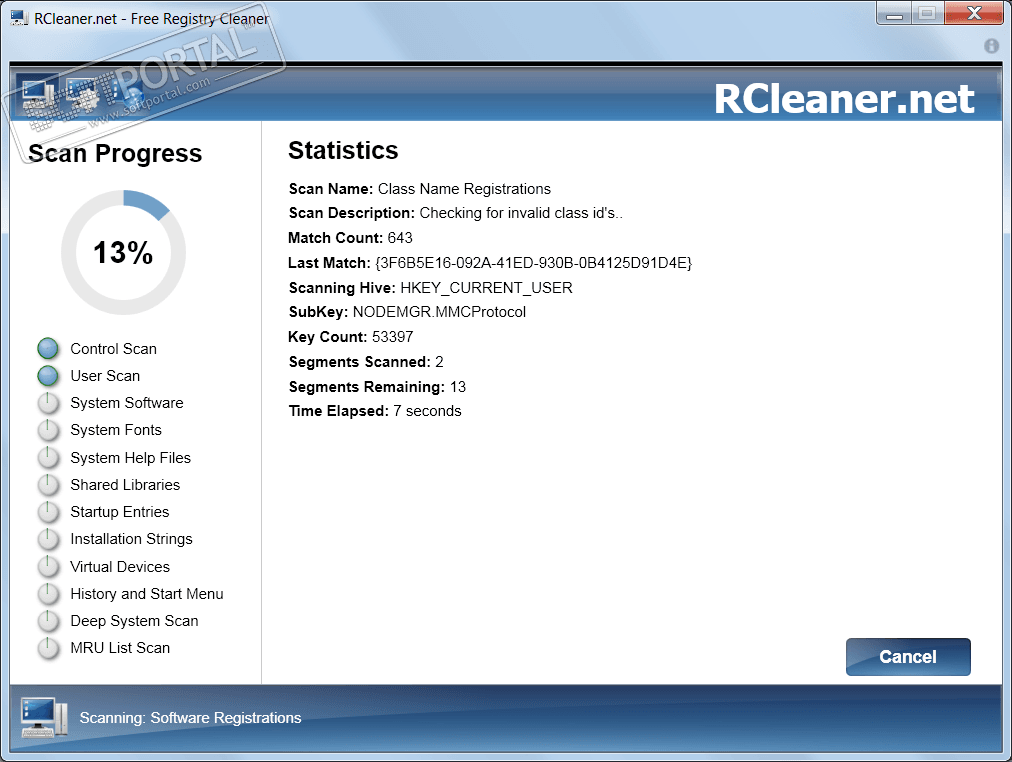1012x762 pixels.
Task: Click the Scanning: Software Registrations status text
Action: click(190, 718)
